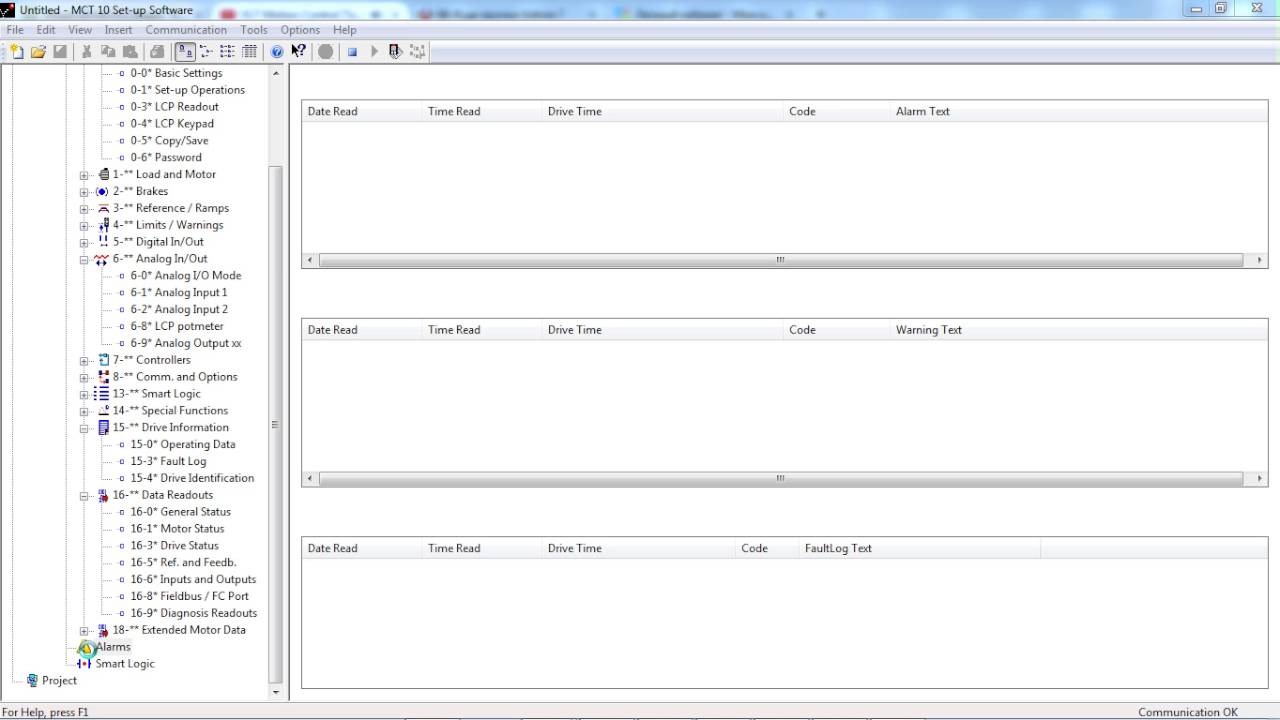Select Large Icons view in toolbar

click(185, 52)
